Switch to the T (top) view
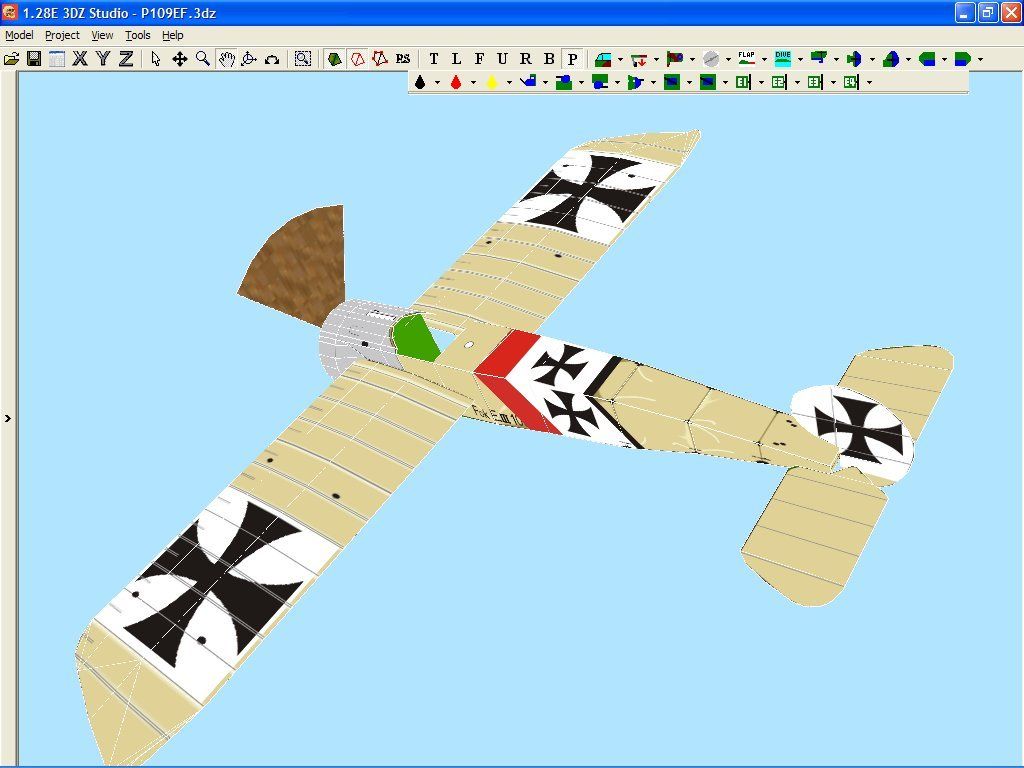The height and width of the screenshot is (768, 1024). [x=434, y=59]
